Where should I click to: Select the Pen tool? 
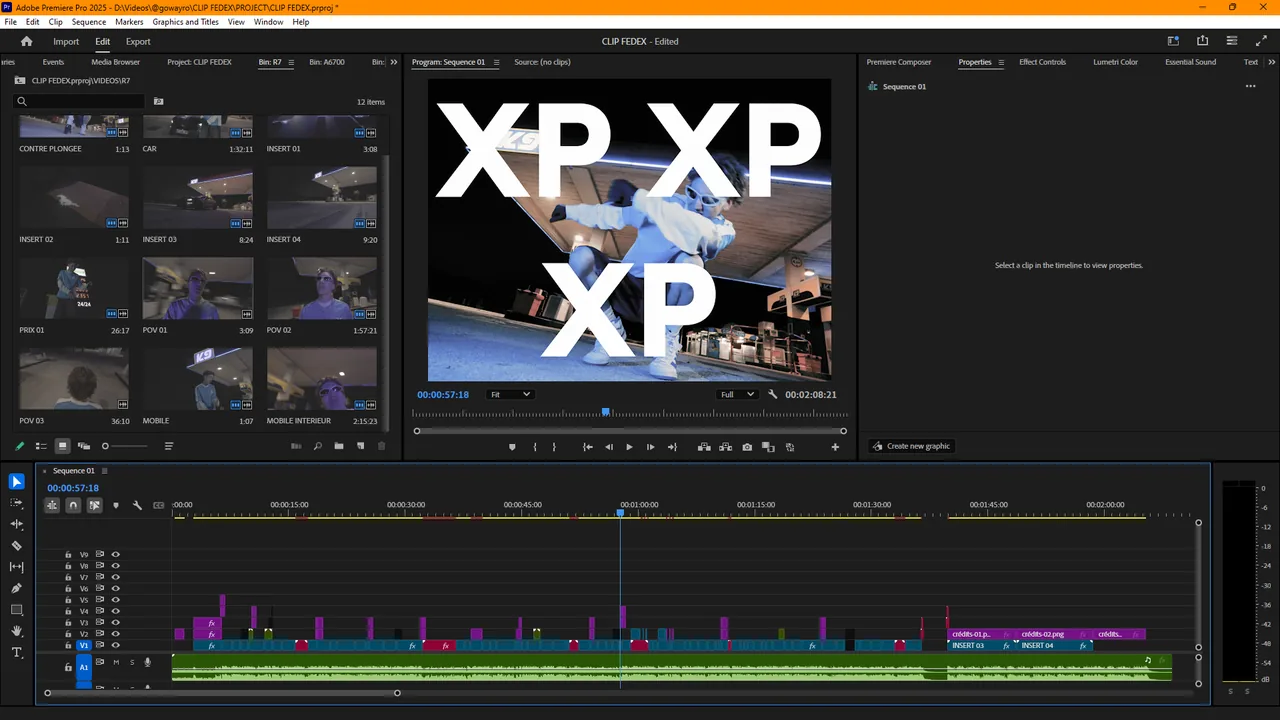coord(16,588)
